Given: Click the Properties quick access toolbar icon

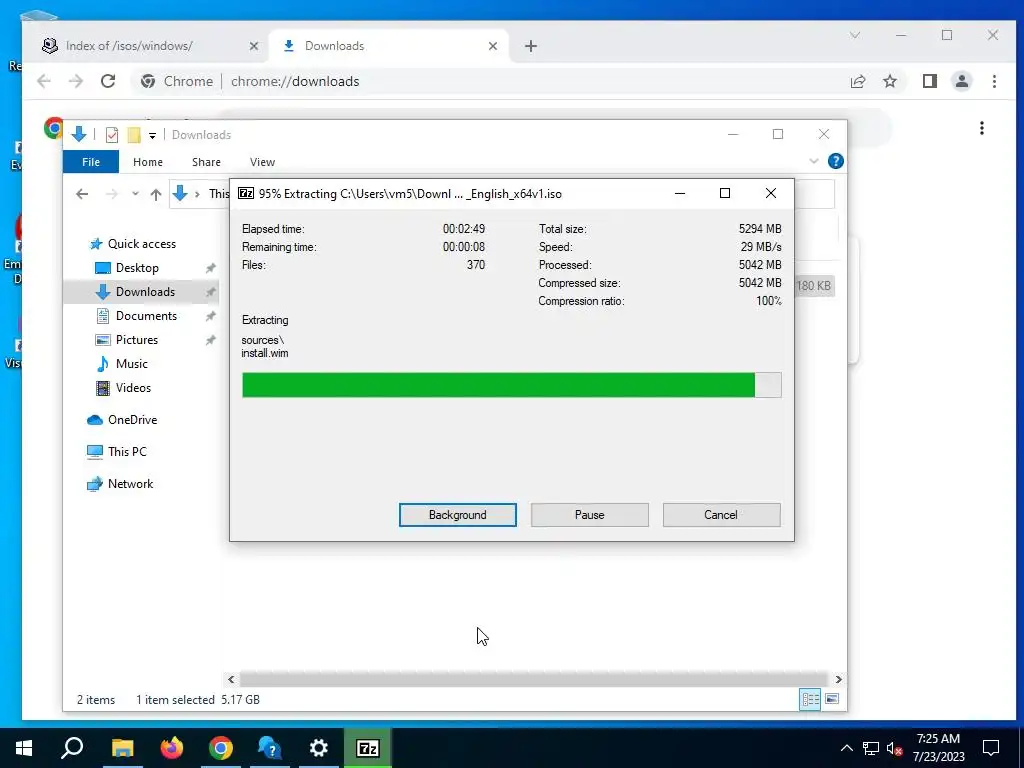Looking at the screenshot, I should 112,135.
